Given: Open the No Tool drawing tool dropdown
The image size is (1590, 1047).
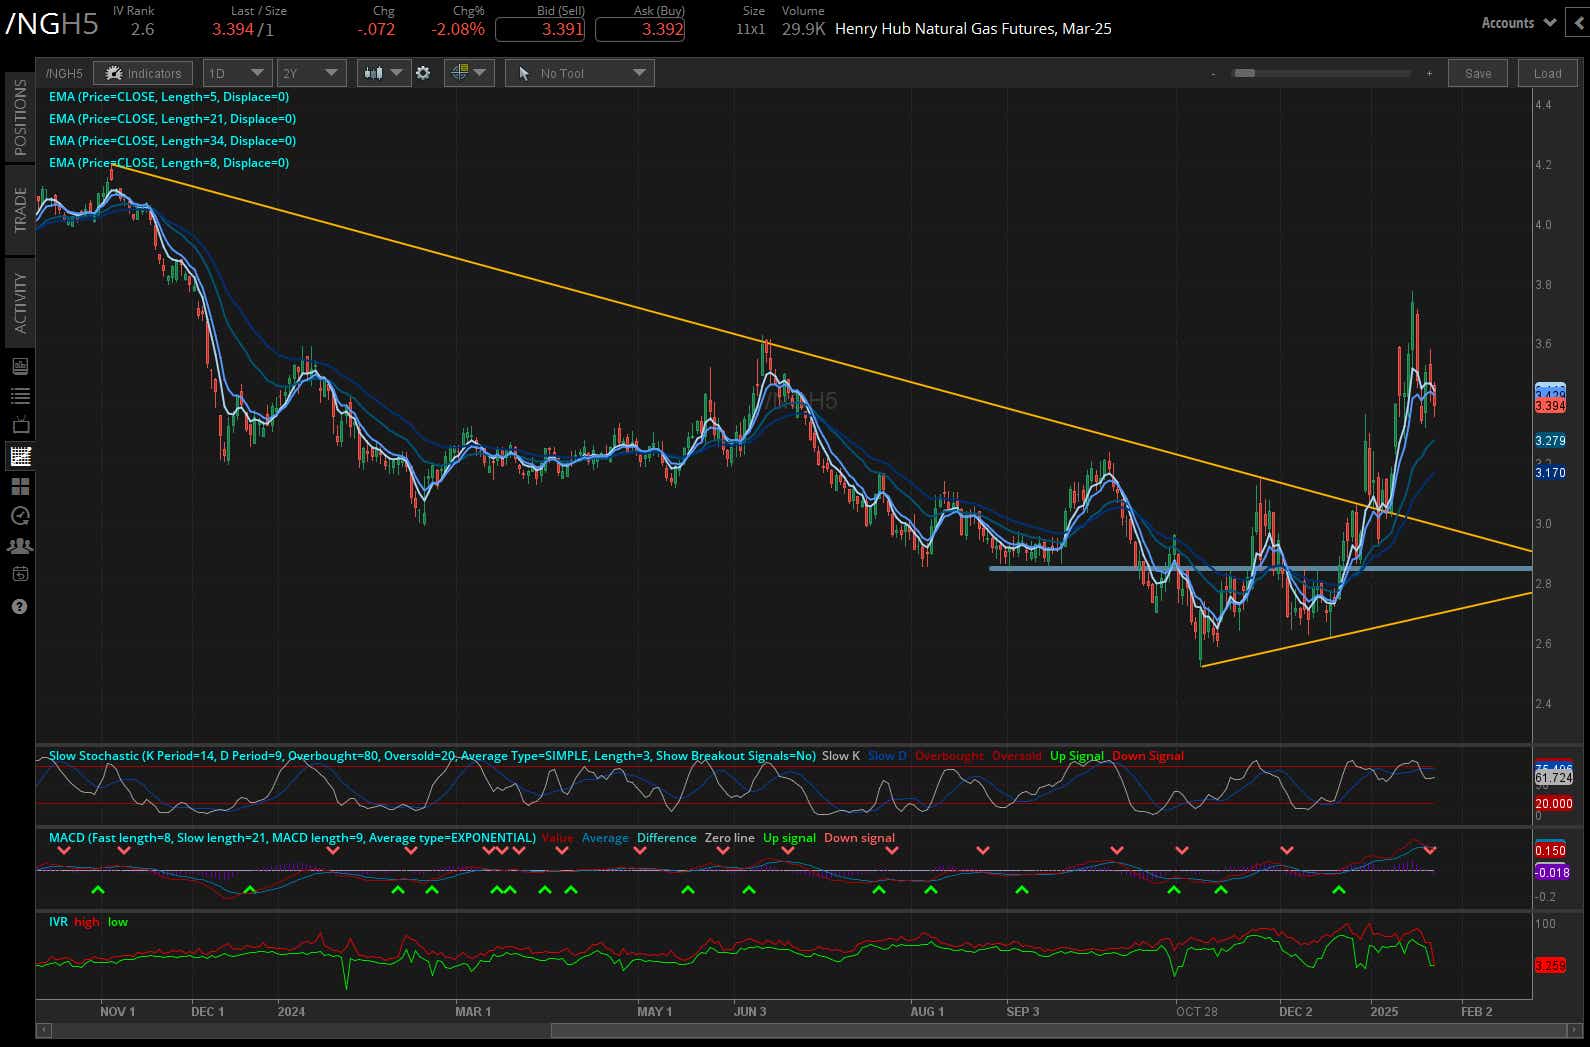Looking at the screenshot, I should tap(580, 73).
